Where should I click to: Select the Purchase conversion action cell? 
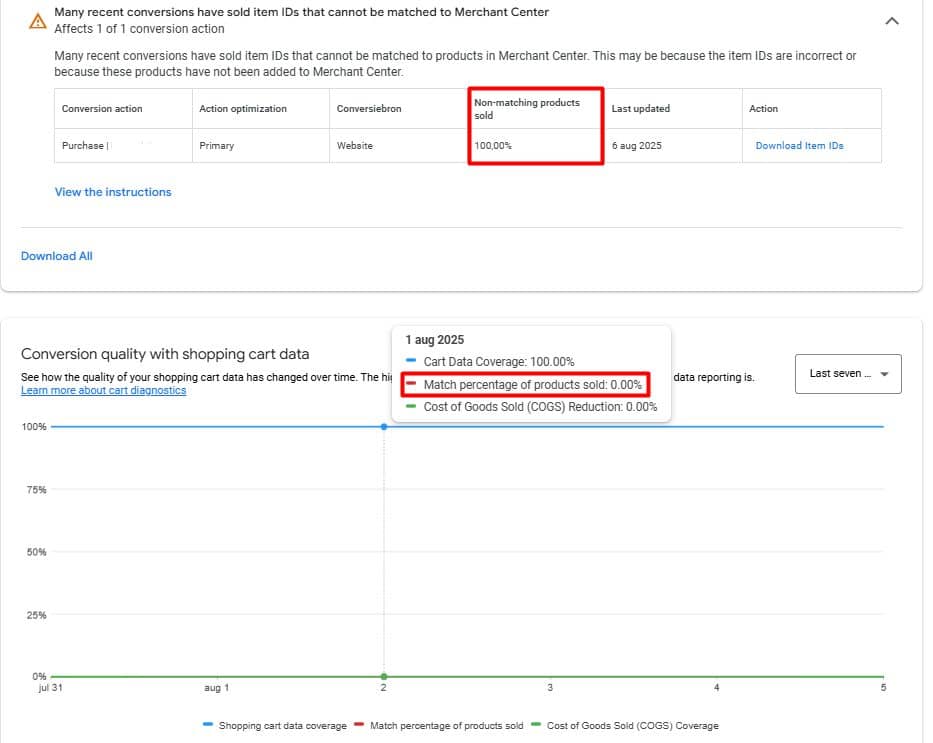click(84, 146)
